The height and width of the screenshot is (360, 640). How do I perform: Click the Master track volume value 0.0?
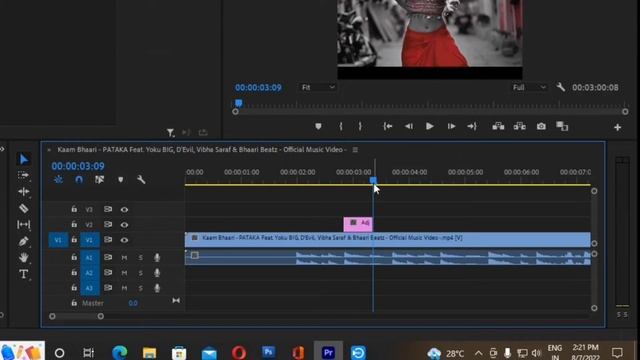(133, 303)
